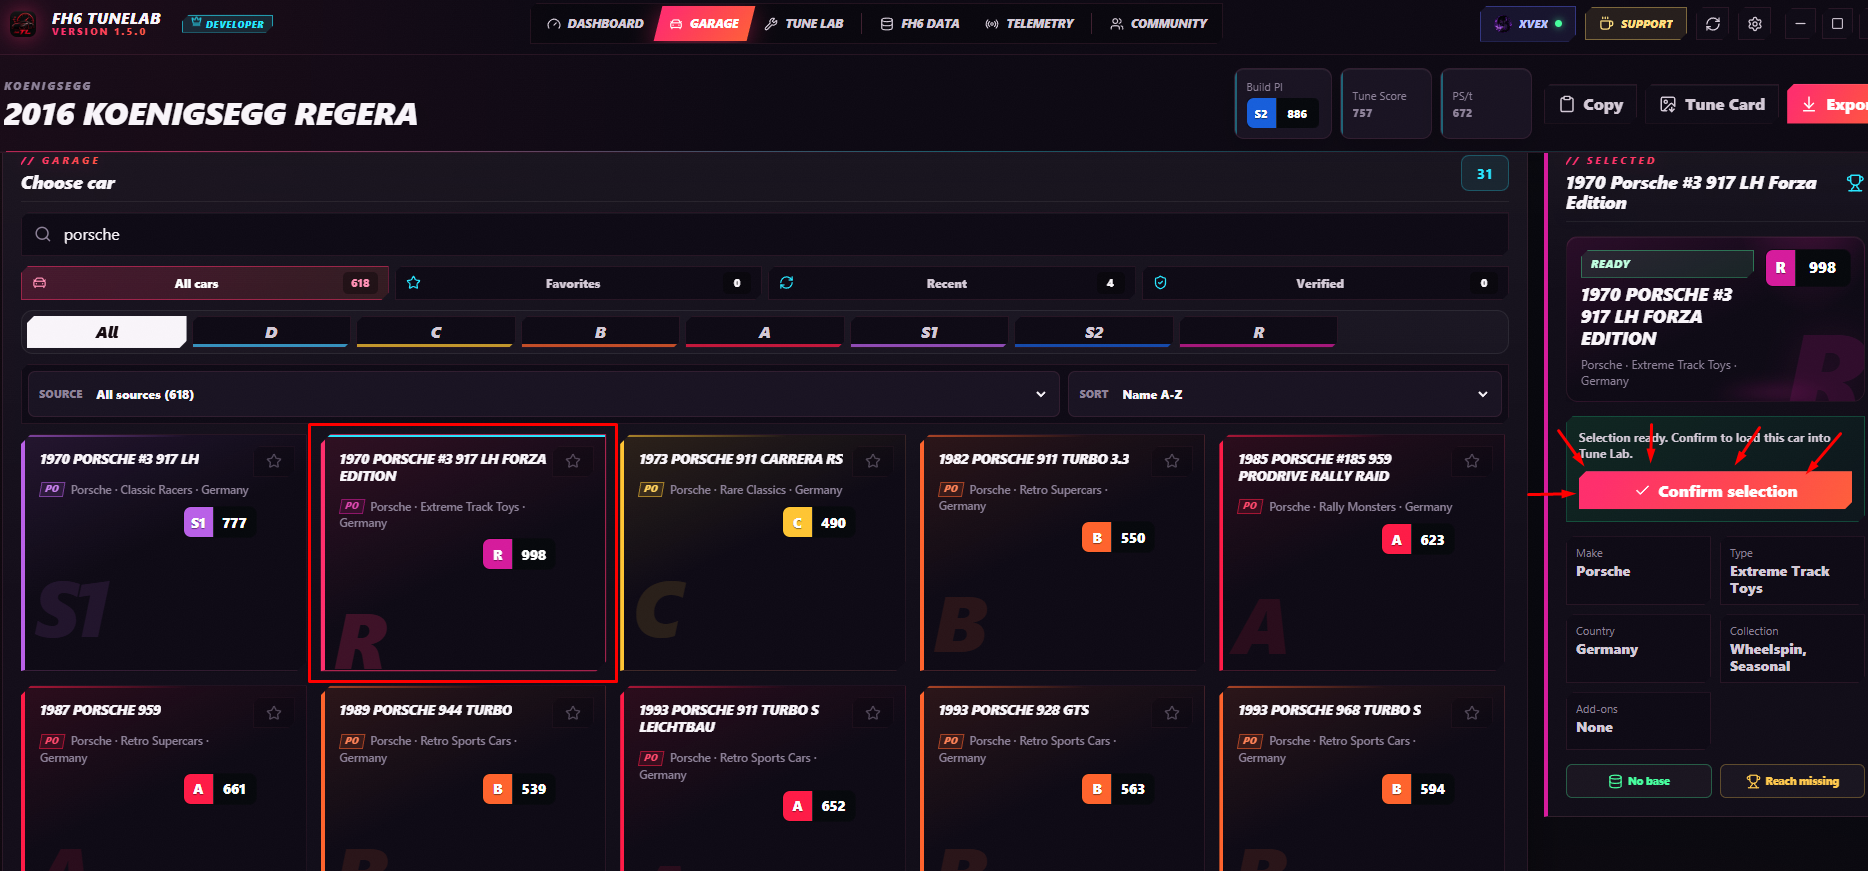Filter by class B
The height and width of the screenshot is (871, 1868).
point(600,332)
